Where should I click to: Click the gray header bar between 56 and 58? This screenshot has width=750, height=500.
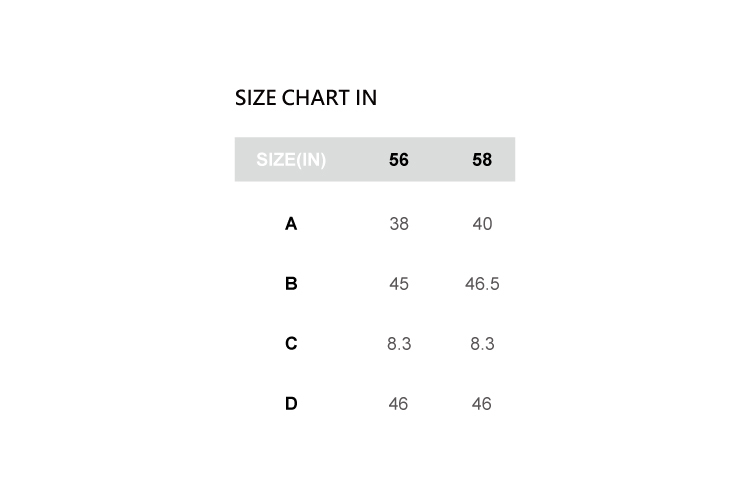tap(440, 160)
